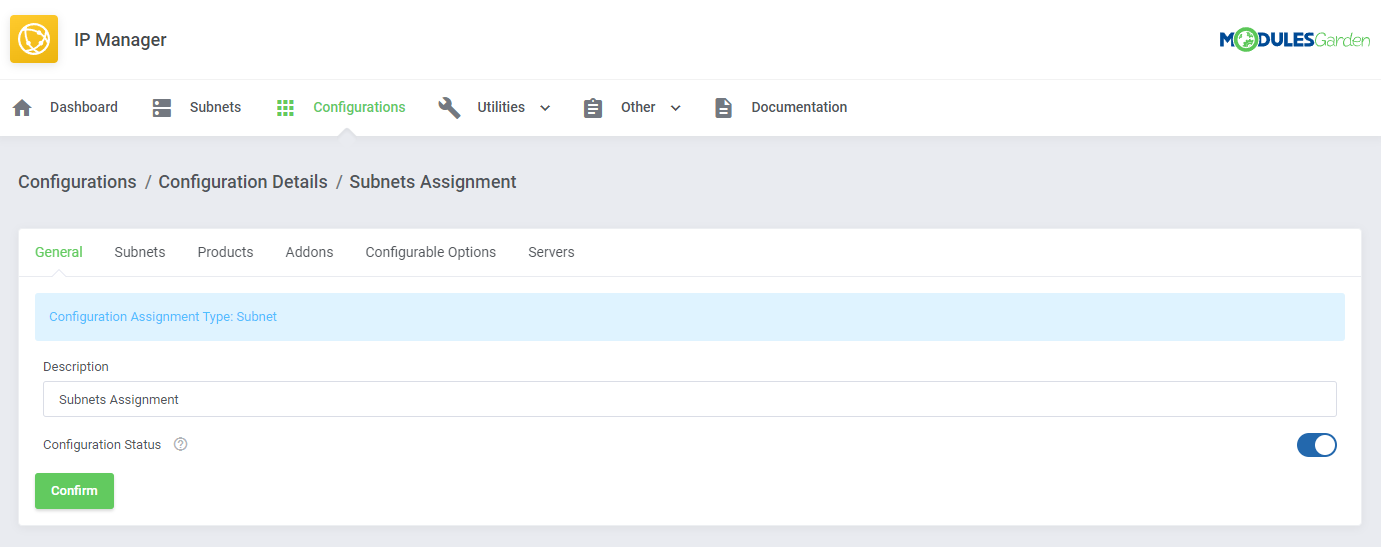Open the ModulesGarden logo link
The height and width of the screenshot is (547, 1381).
pos(1294,40)
